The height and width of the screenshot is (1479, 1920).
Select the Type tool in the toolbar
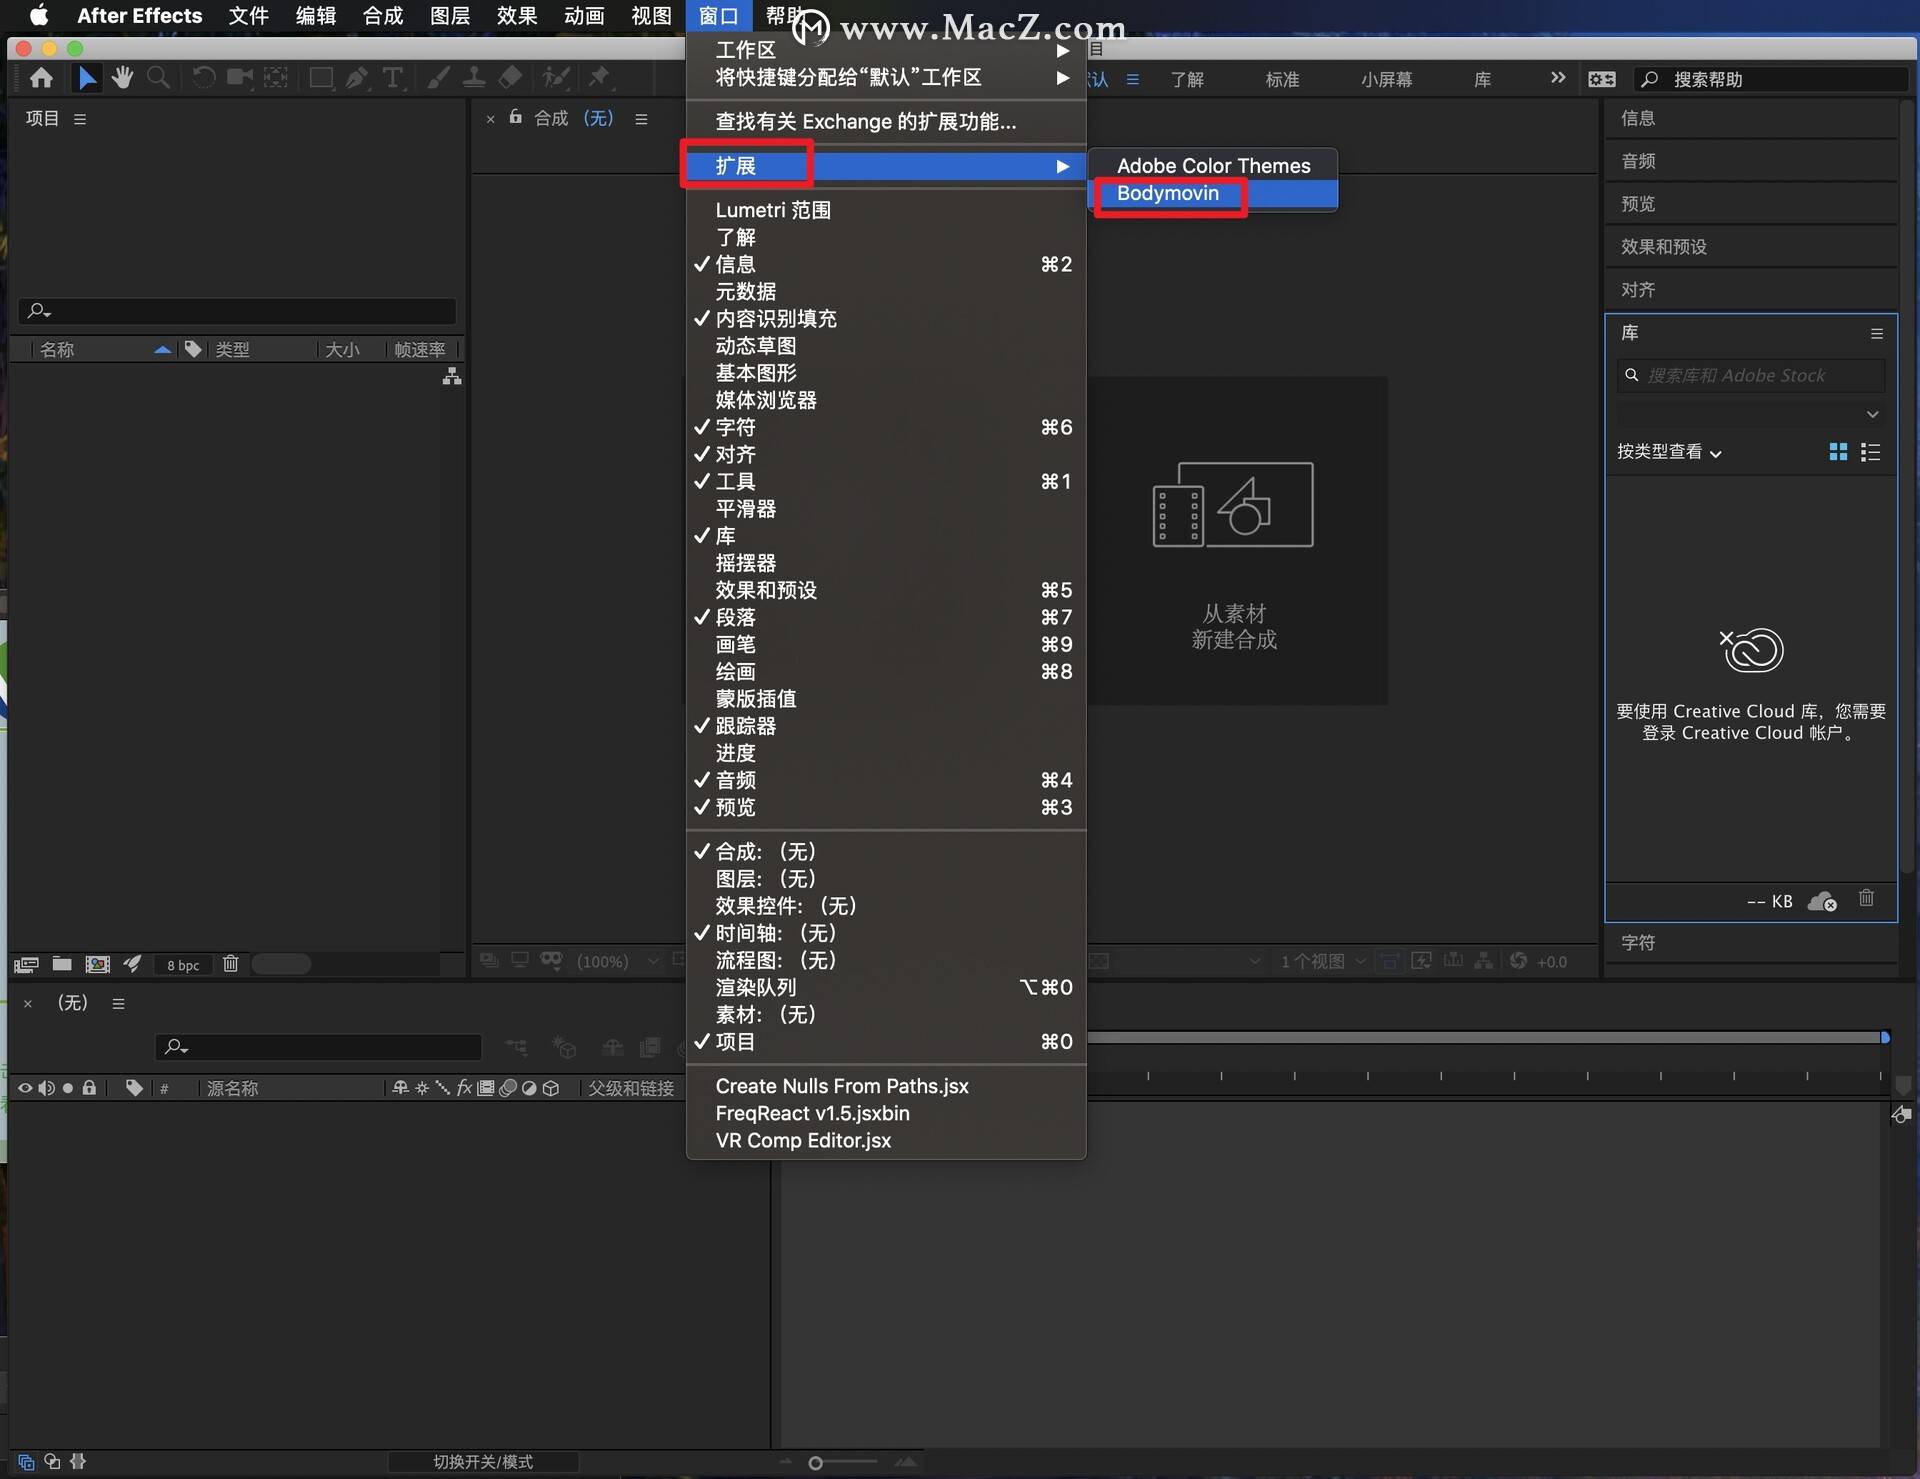click(x=394, y=77)
